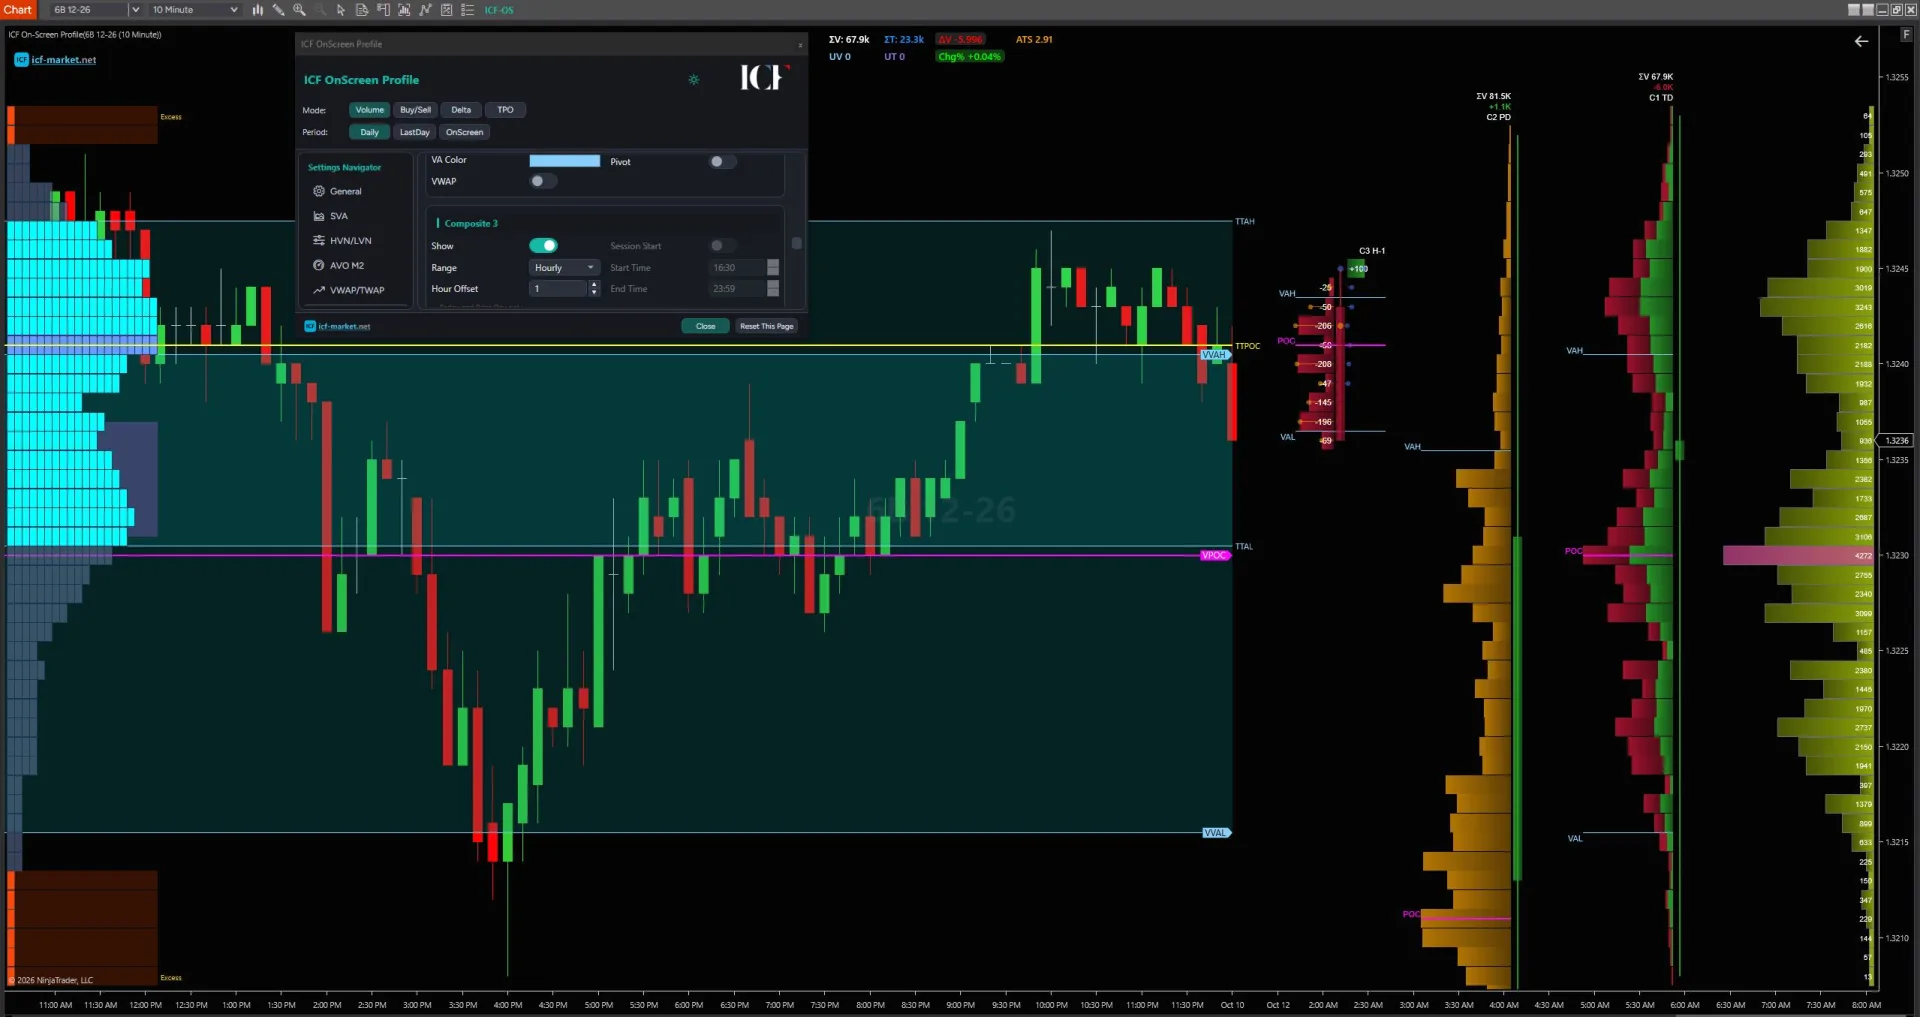Select the drawing pencil tool

278,10
